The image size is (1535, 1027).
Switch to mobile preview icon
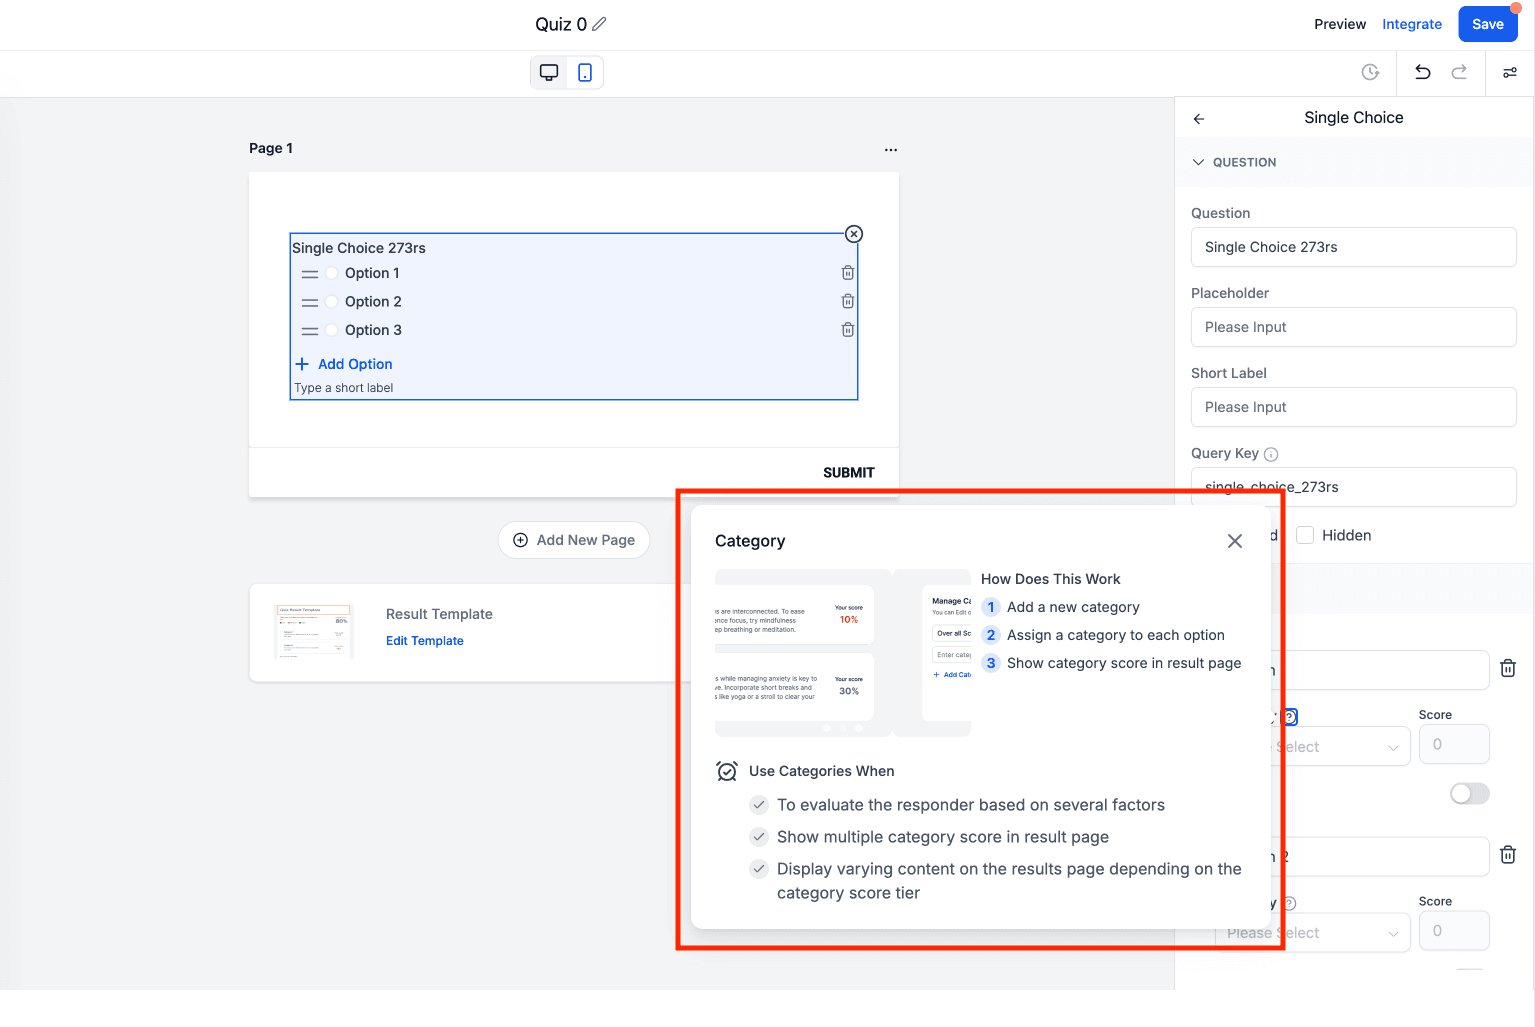[x=585, y=72]
